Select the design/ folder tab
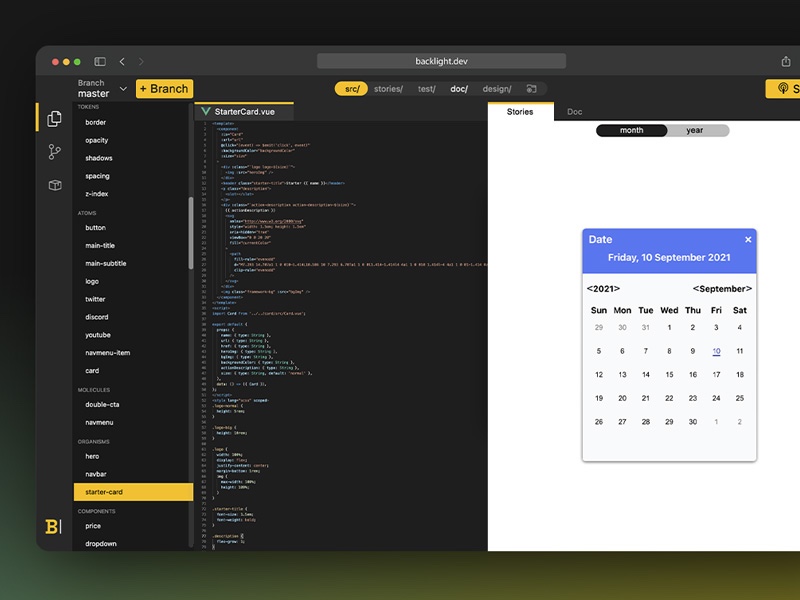800x600 pixels. (497, 89)
